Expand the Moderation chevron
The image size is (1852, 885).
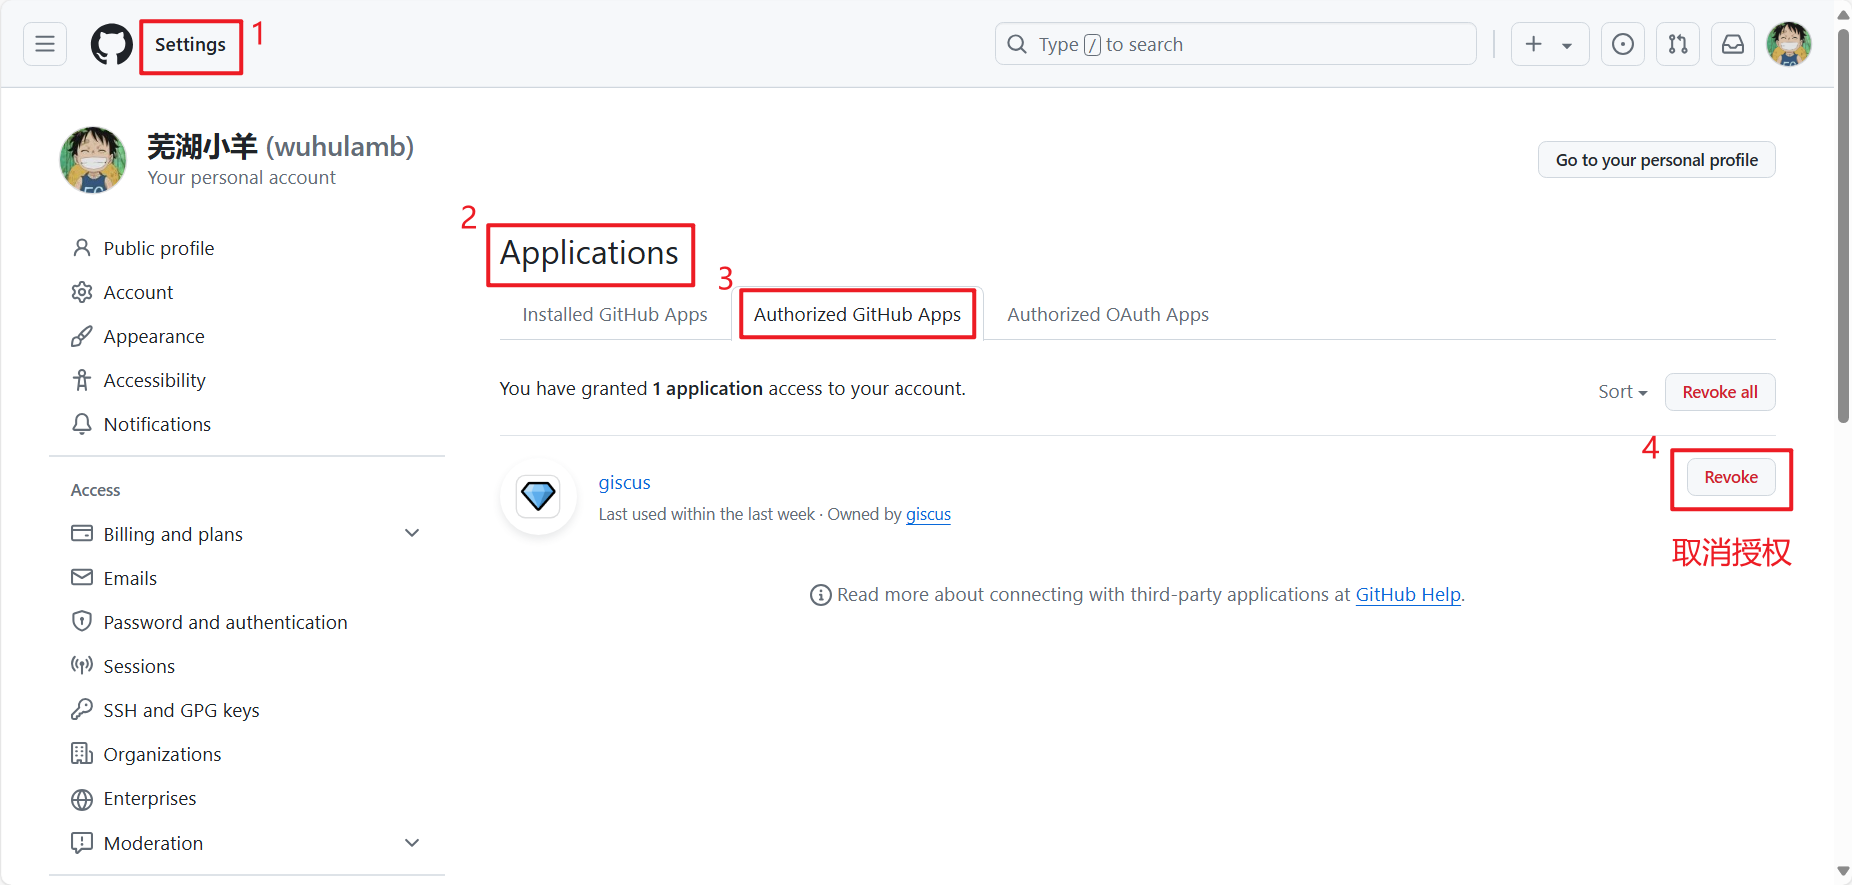click(x=412, y=843)
